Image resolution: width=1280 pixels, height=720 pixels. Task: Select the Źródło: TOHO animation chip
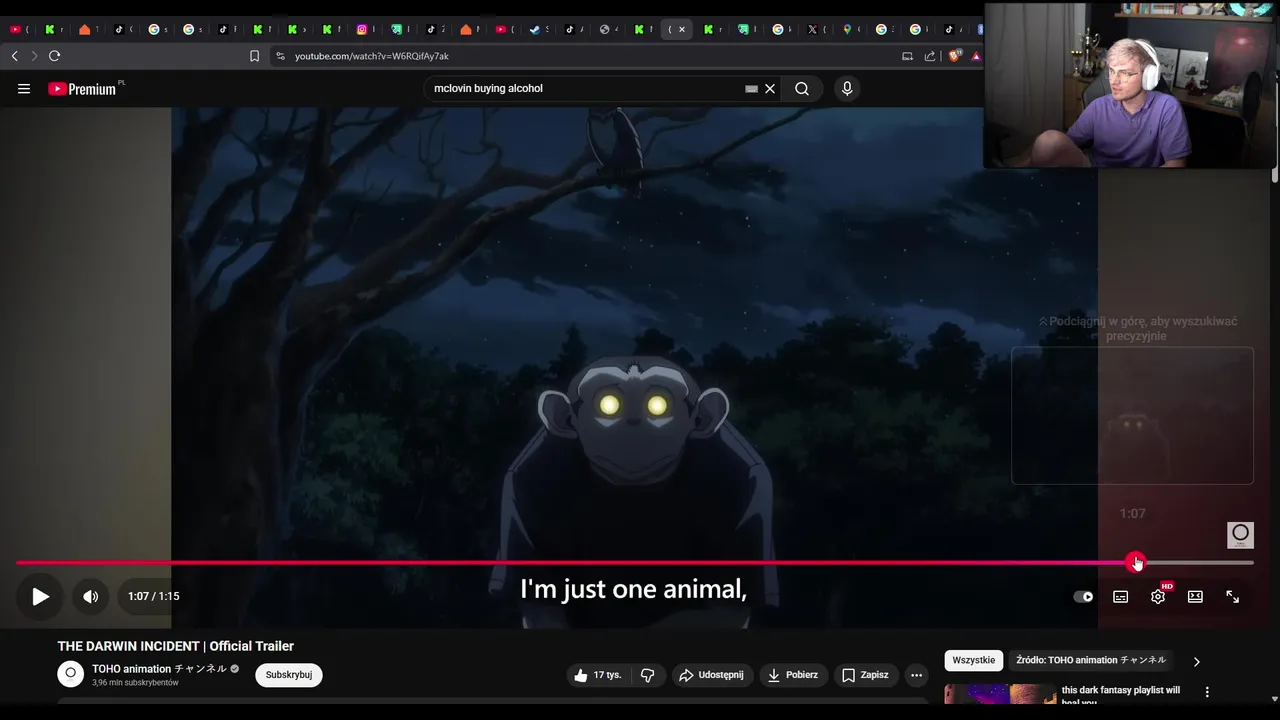pyautogui.click(x=1091, y=660)
